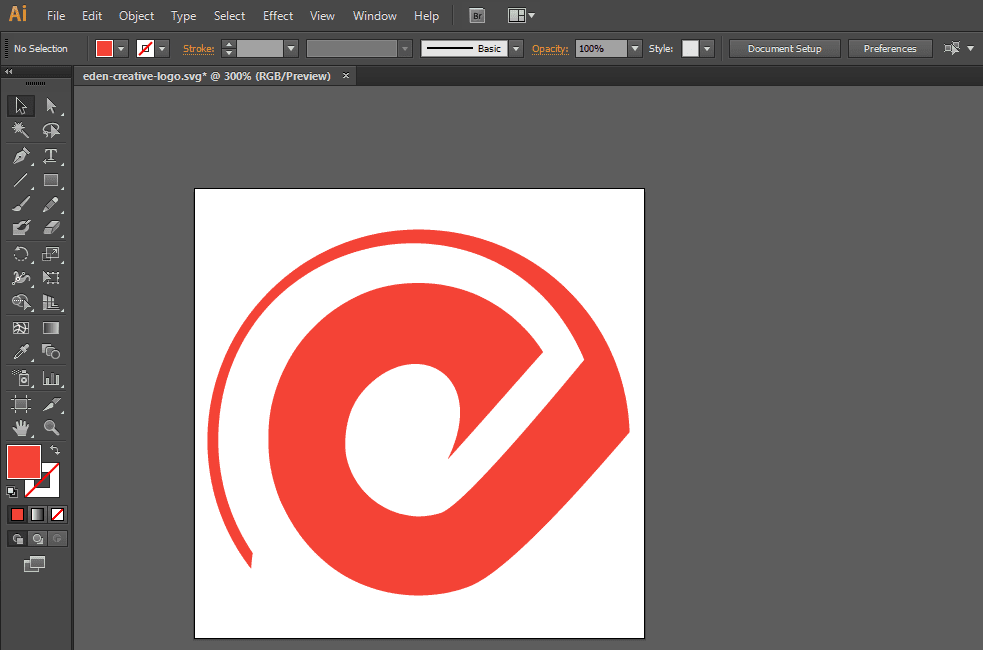Open the Object menu

pyautogui.click(x=136, y=16)
